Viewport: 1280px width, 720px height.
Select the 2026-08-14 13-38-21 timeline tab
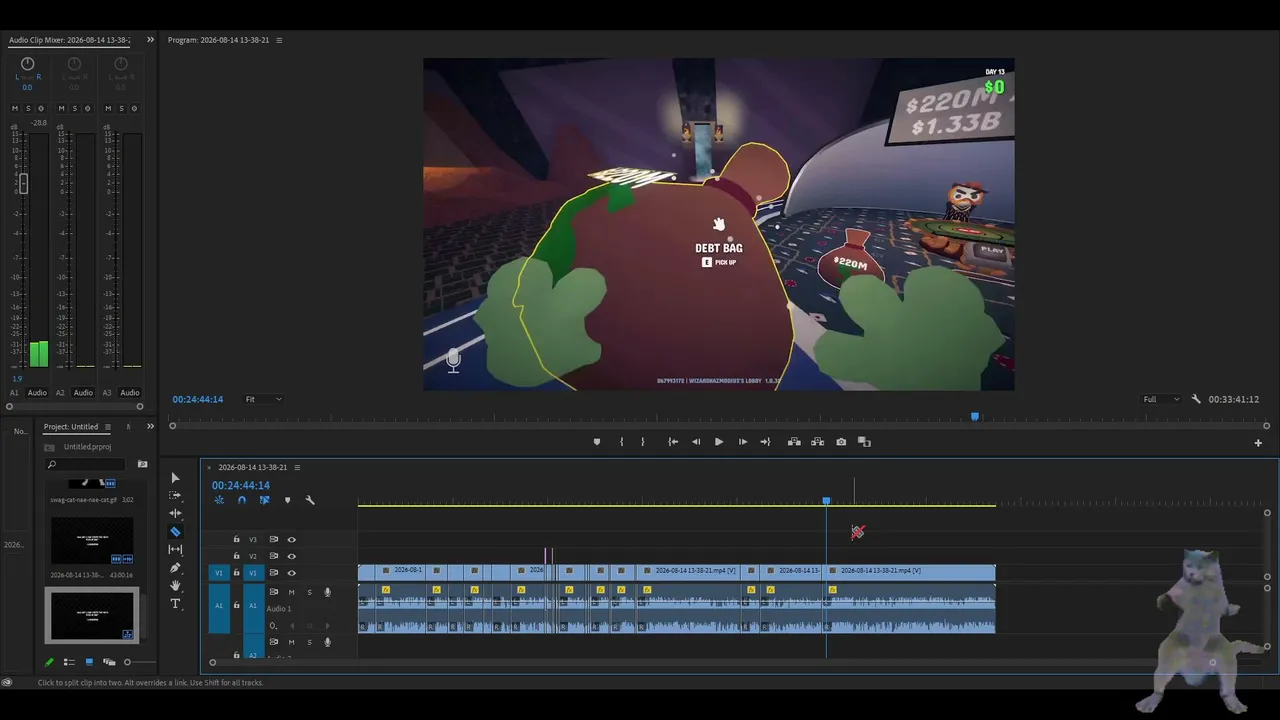coord(253,467)
